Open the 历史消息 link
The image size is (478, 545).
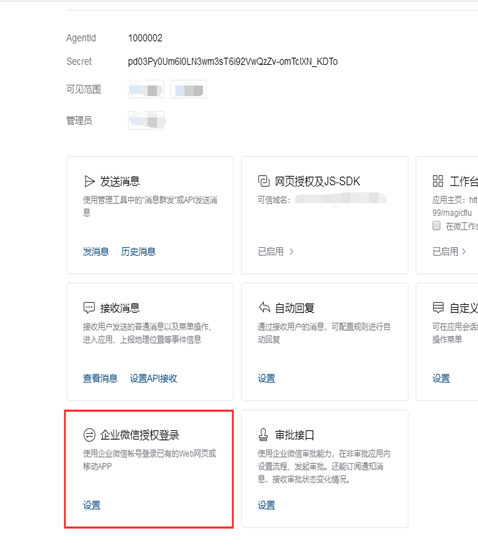[138, 251]
